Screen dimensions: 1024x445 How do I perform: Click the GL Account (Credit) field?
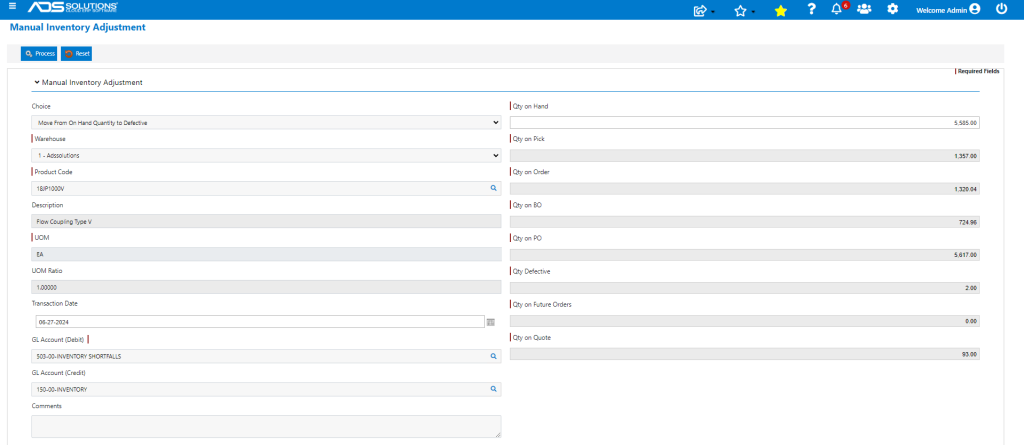pos(266,389)
